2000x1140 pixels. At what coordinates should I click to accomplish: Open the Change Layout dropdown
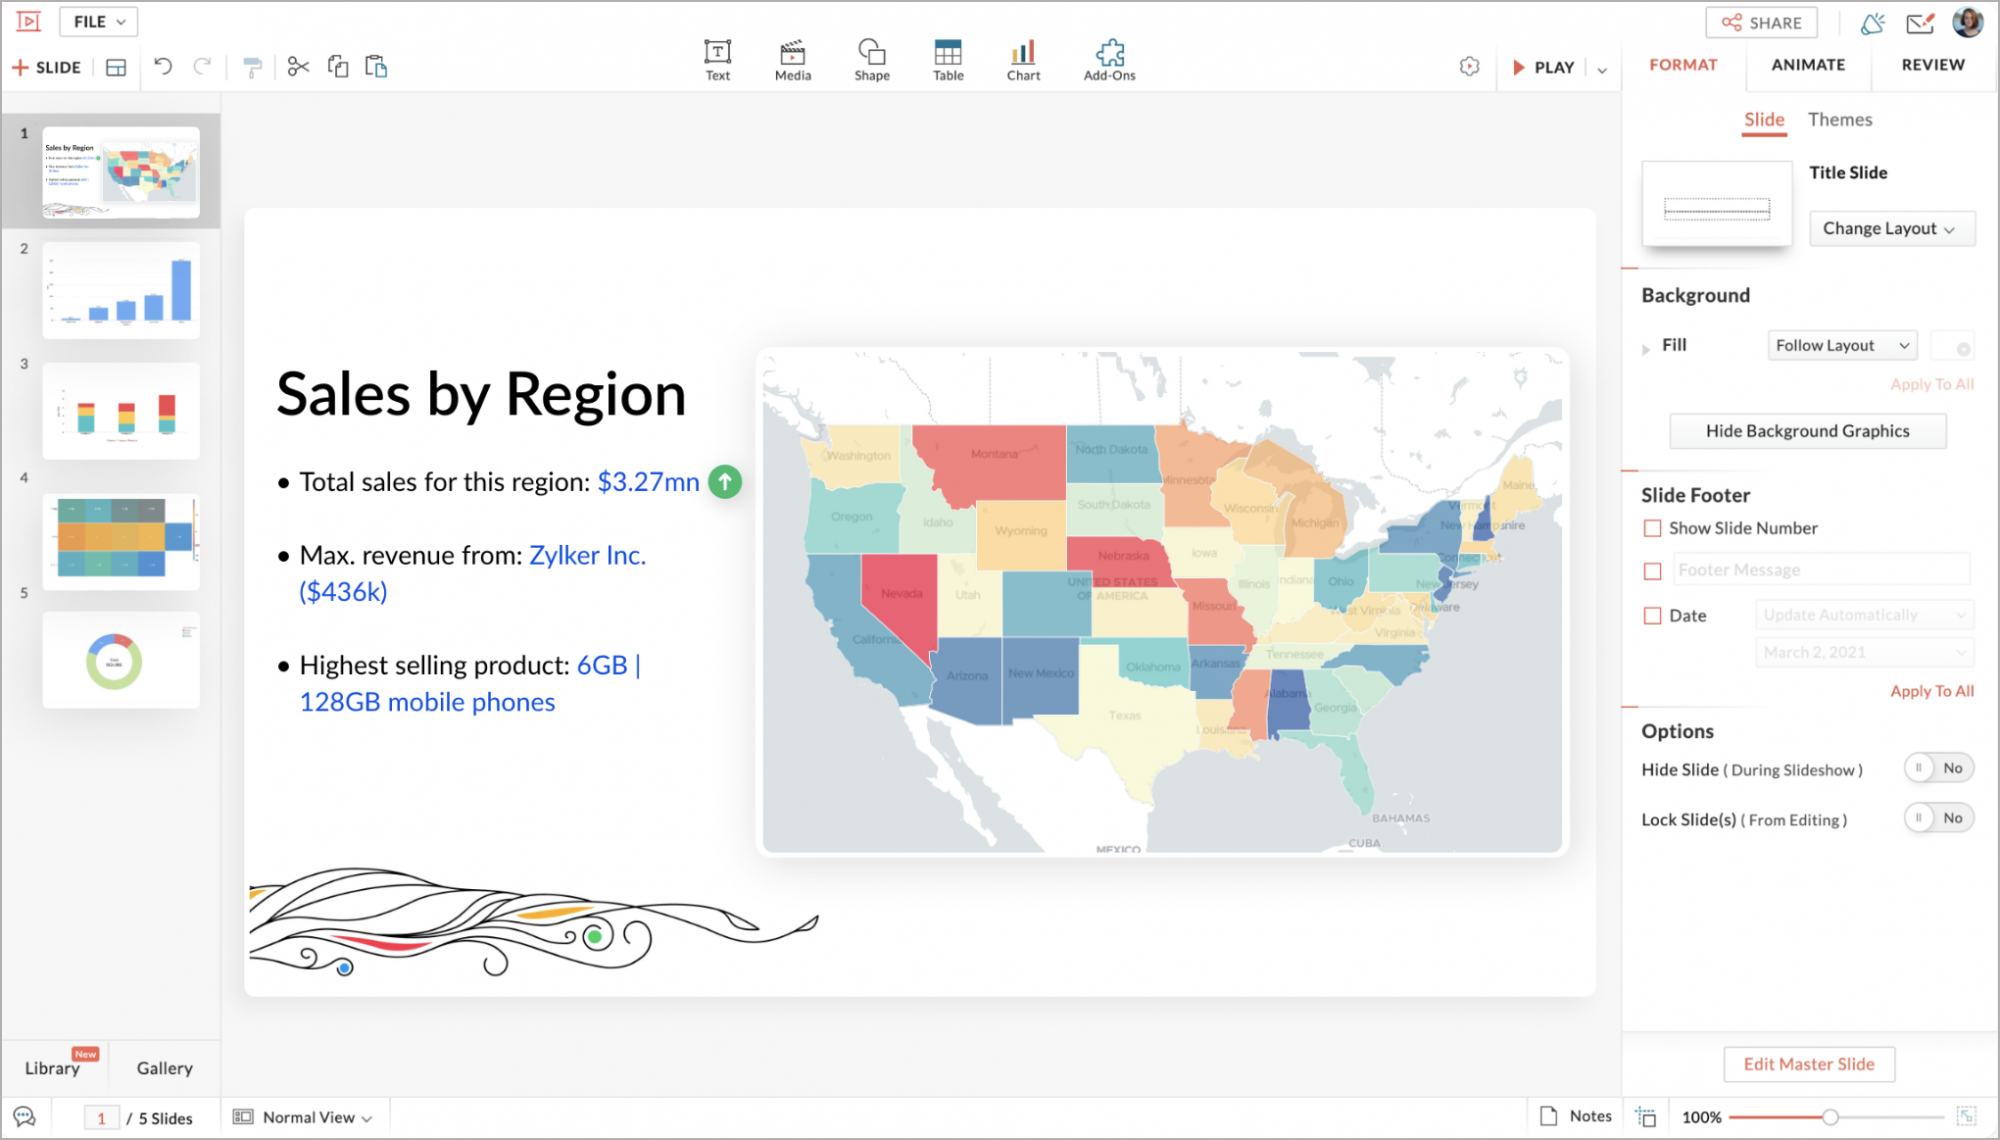1891,229
